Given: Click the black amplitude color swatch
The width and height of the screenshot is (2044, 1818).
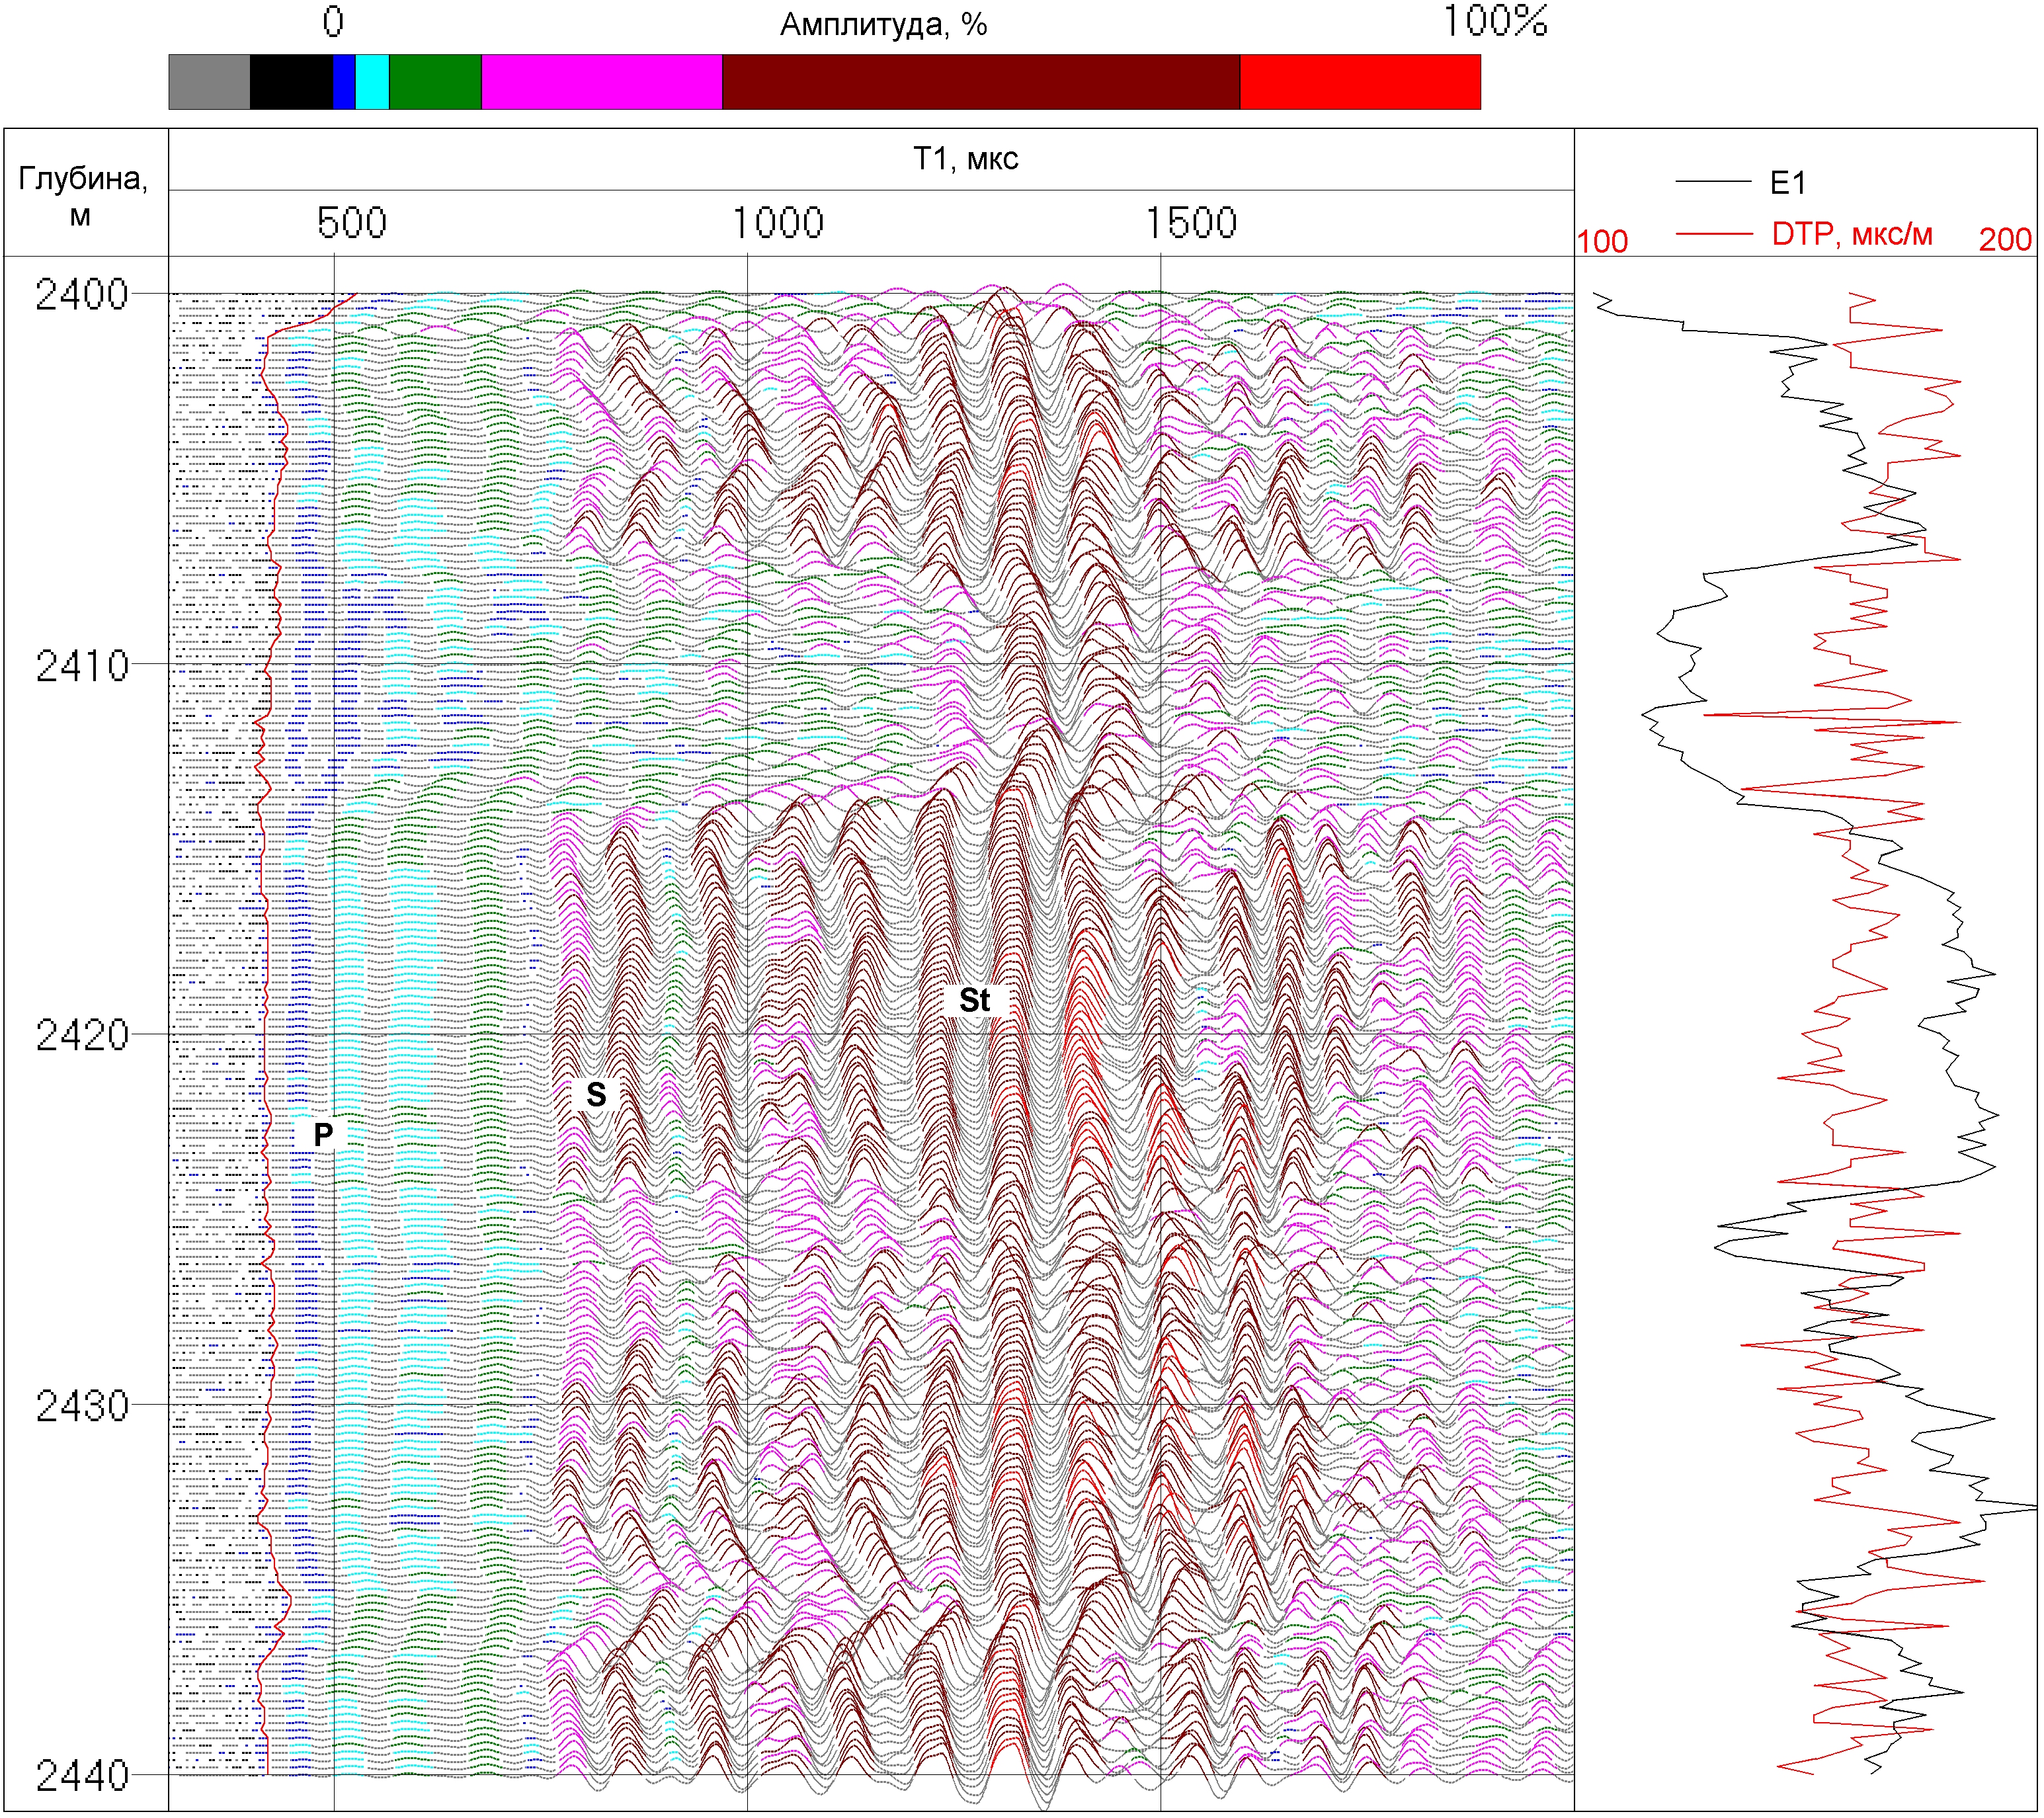Looking at the screenshot, I should click(x=291, y=82).
